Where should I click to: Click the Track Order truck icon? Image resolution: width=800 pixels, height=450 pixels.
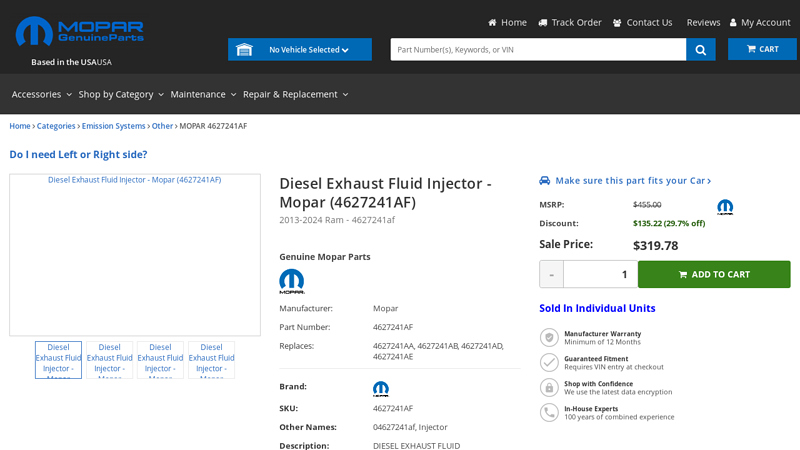543,22
